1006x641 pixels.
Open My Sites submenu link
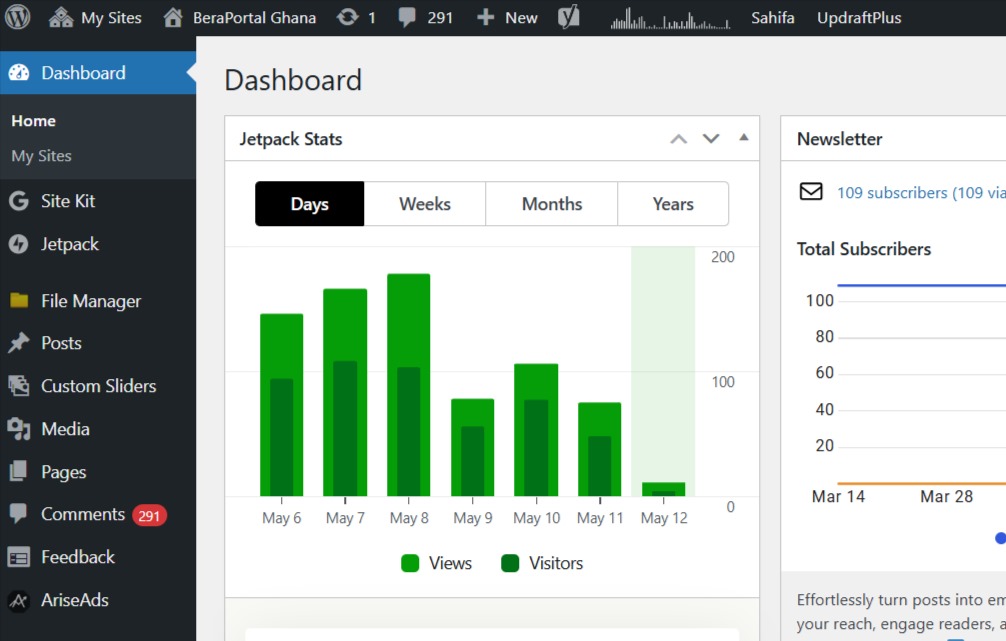tap(41, 156)
